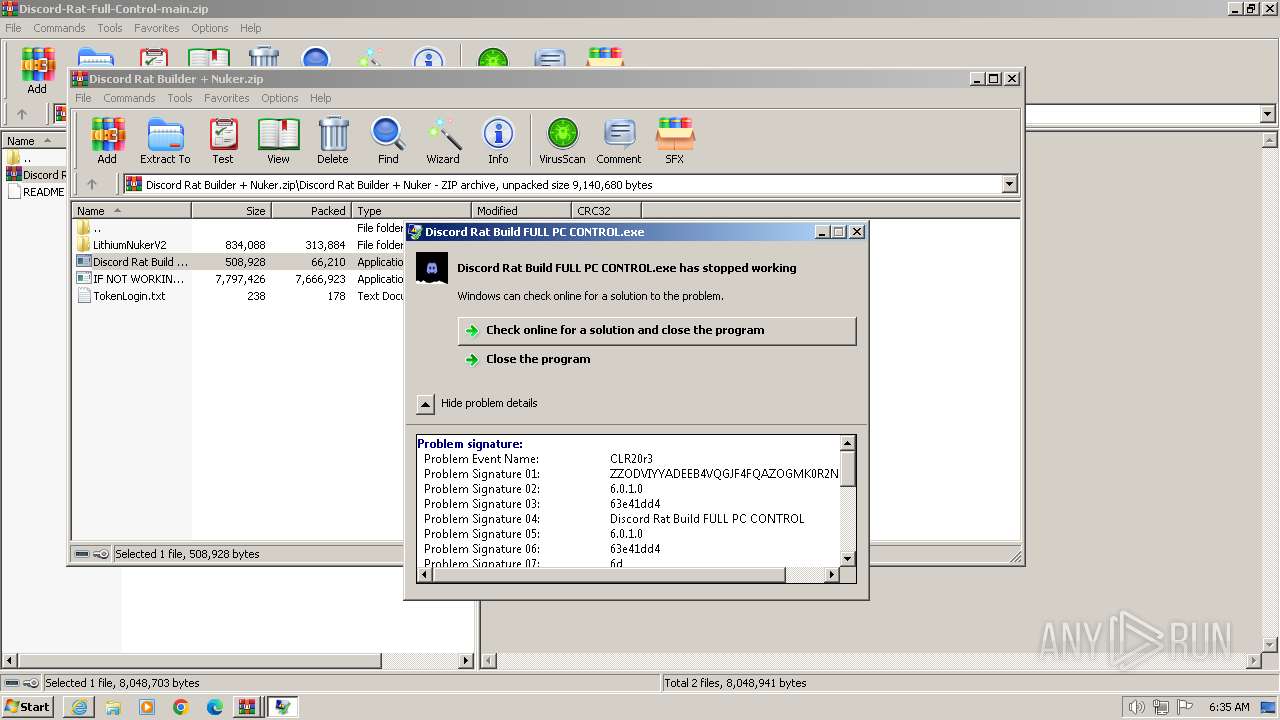Select LithiumNukerV2 folder

pyautogui.click(x=130, y=245)
